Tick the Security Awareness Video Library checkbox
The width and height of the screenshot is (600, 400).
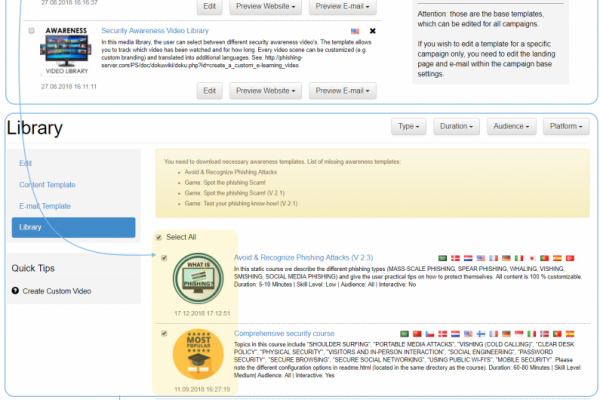[x=32, y=31]
